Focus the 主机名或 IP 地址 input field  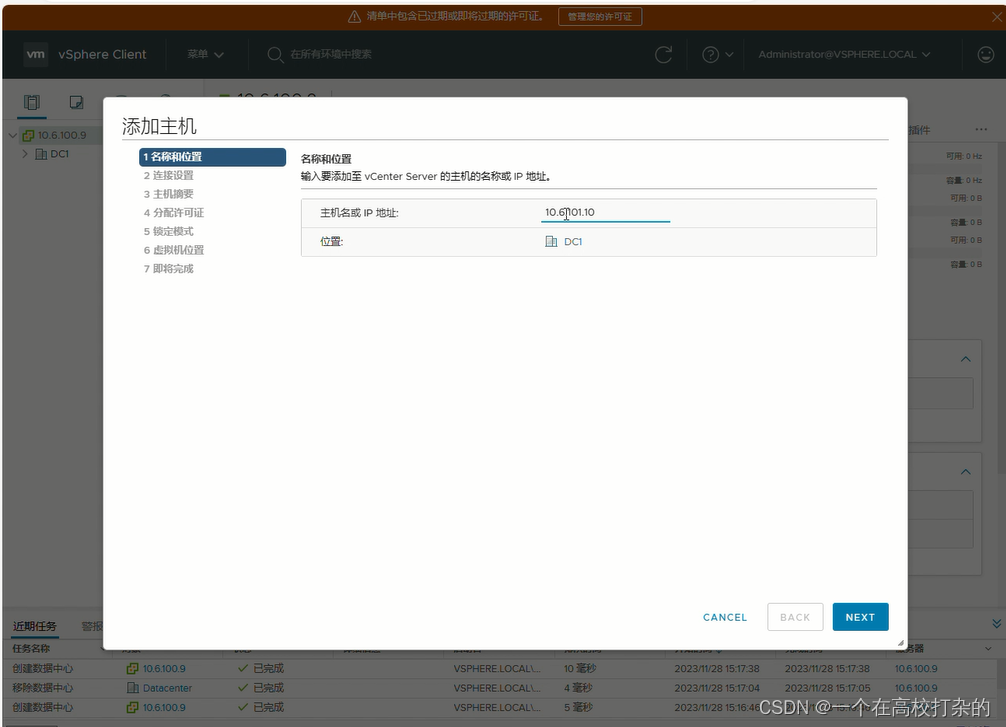click(605, 212)
